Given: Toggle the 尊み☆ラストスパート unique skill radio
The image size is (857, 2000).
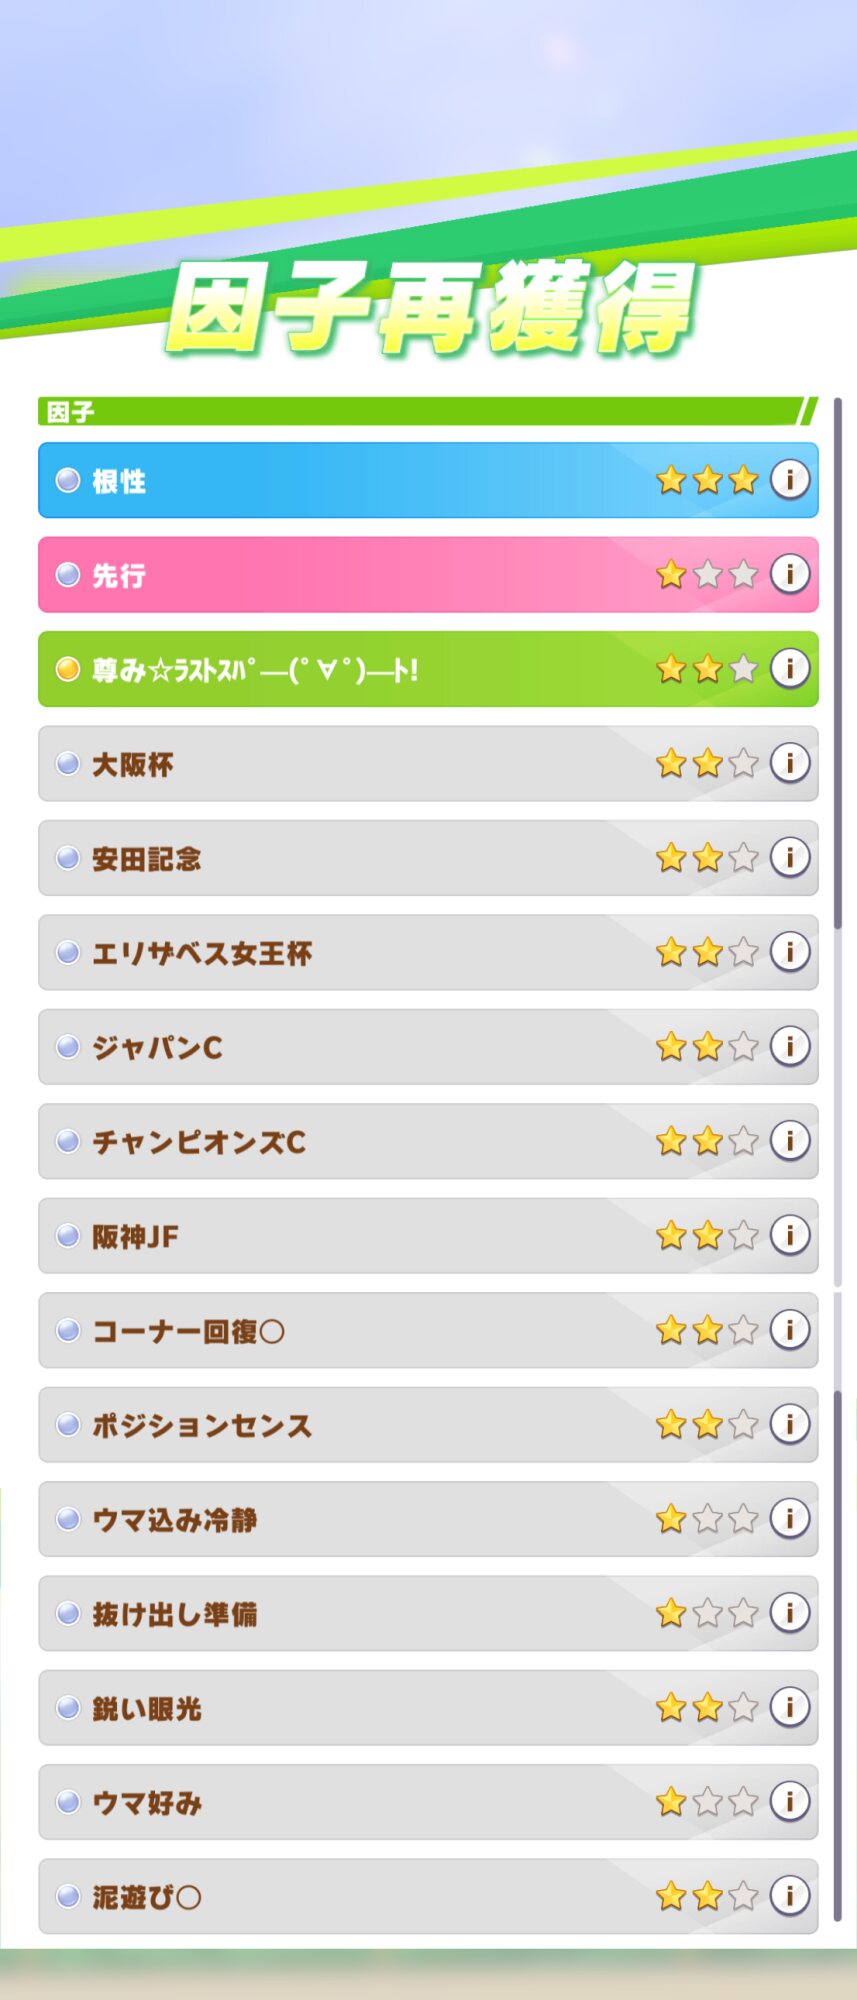Looking at the screenshot, I should [68, 669].
